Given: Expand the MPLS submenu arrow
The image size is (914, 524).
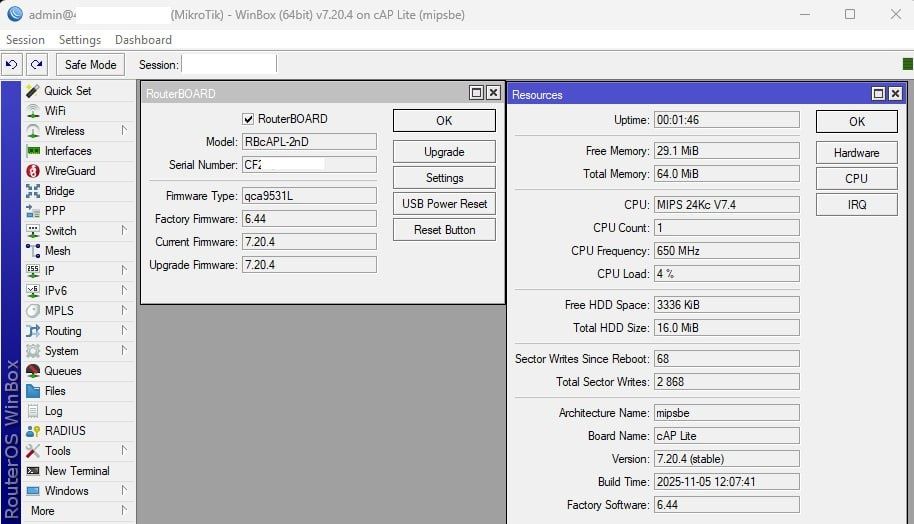Looking at the screenshot, I should coord(124,310).
